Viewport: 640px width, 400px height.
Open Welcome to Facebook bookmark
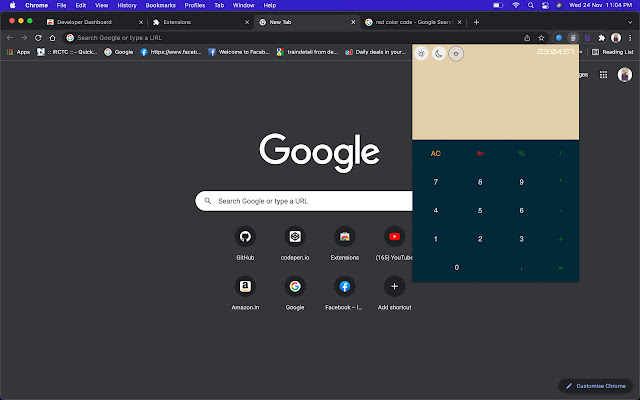[239, 52]
